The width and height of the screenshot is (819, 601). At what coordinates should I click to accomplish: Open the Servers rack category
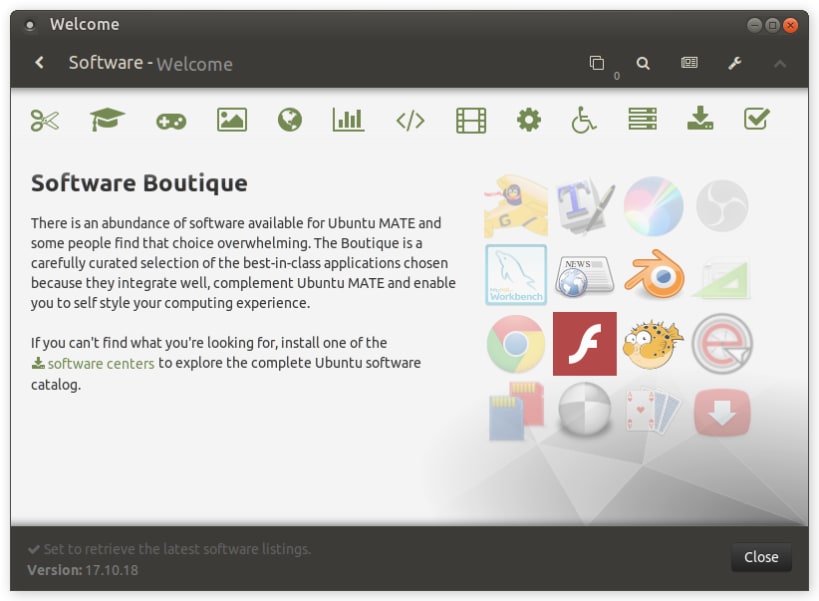pyautogui.click(x=642, y=119)
